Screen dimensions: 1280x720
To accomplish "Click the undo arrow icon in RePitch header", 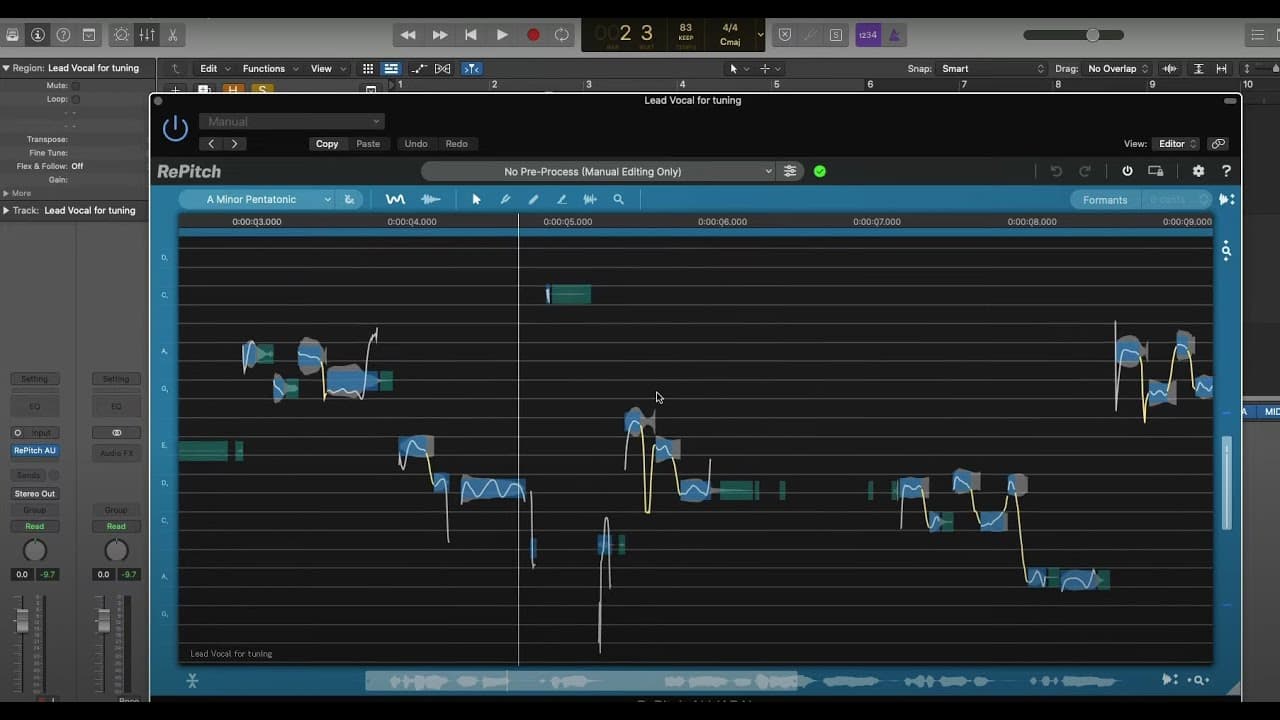I will click(x=1056, y=170).
